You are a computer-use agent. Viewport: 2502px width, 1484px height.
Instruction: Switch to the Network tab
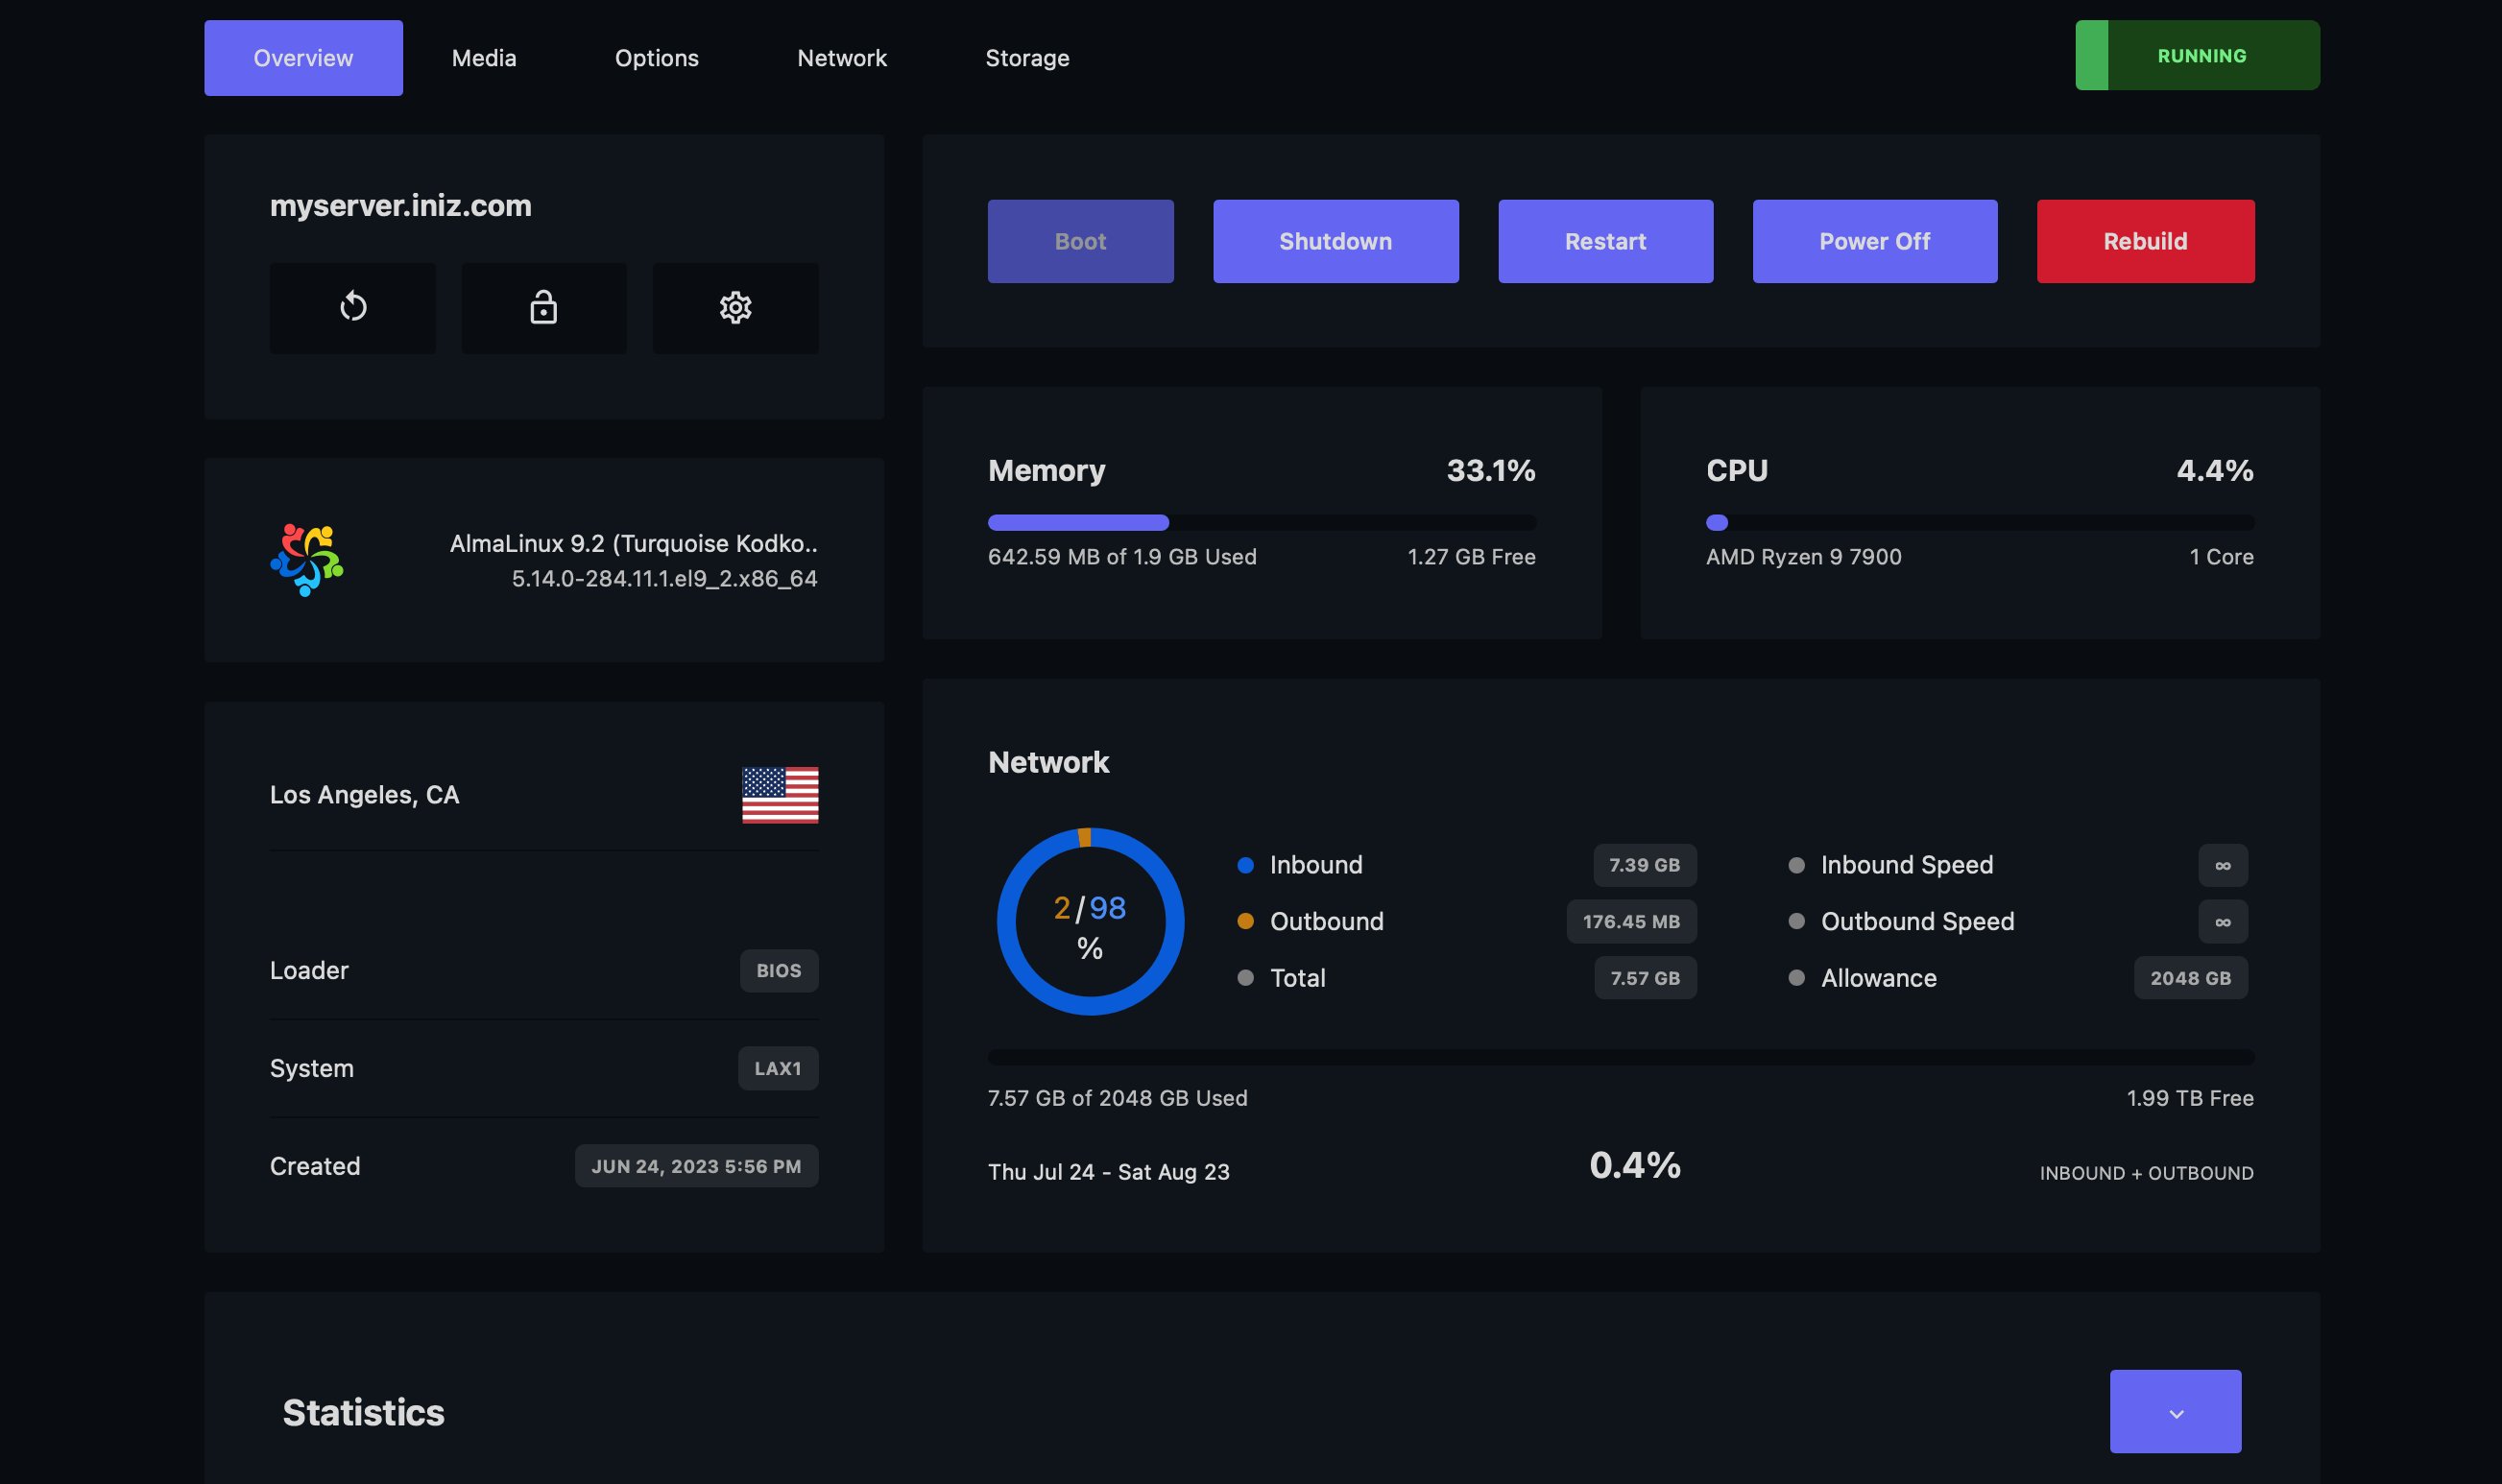point(842,57)
